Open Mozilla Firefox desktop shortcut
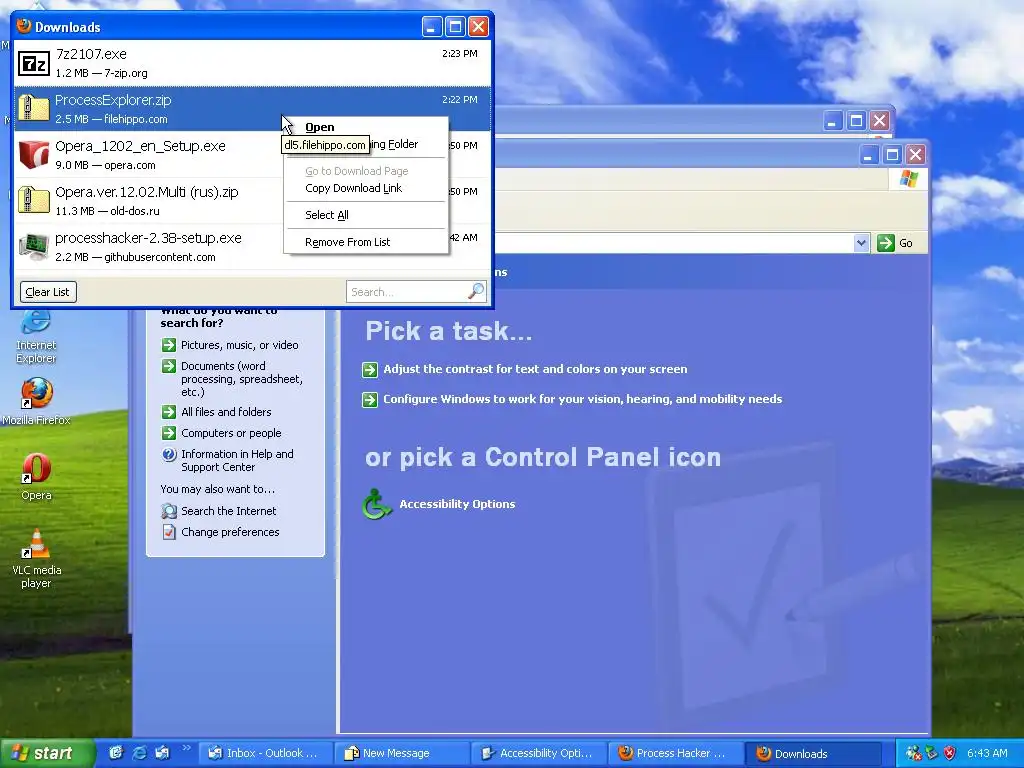Image resolution: width=1024 pixels, height=768 pixels. [36, 402]
